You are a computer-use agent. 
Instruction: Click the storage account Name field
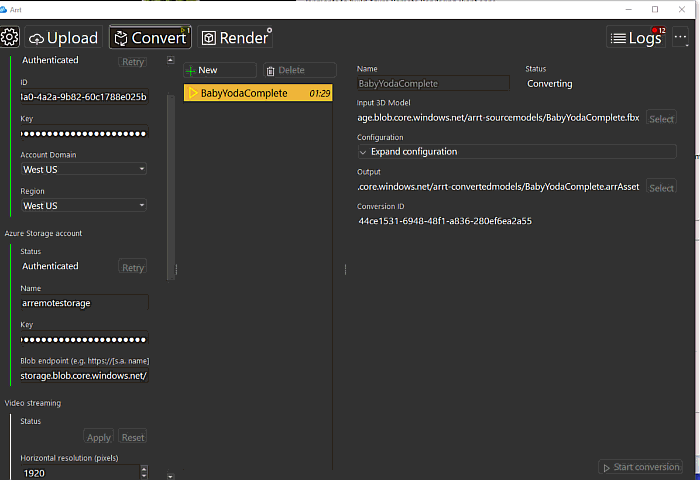84,302
